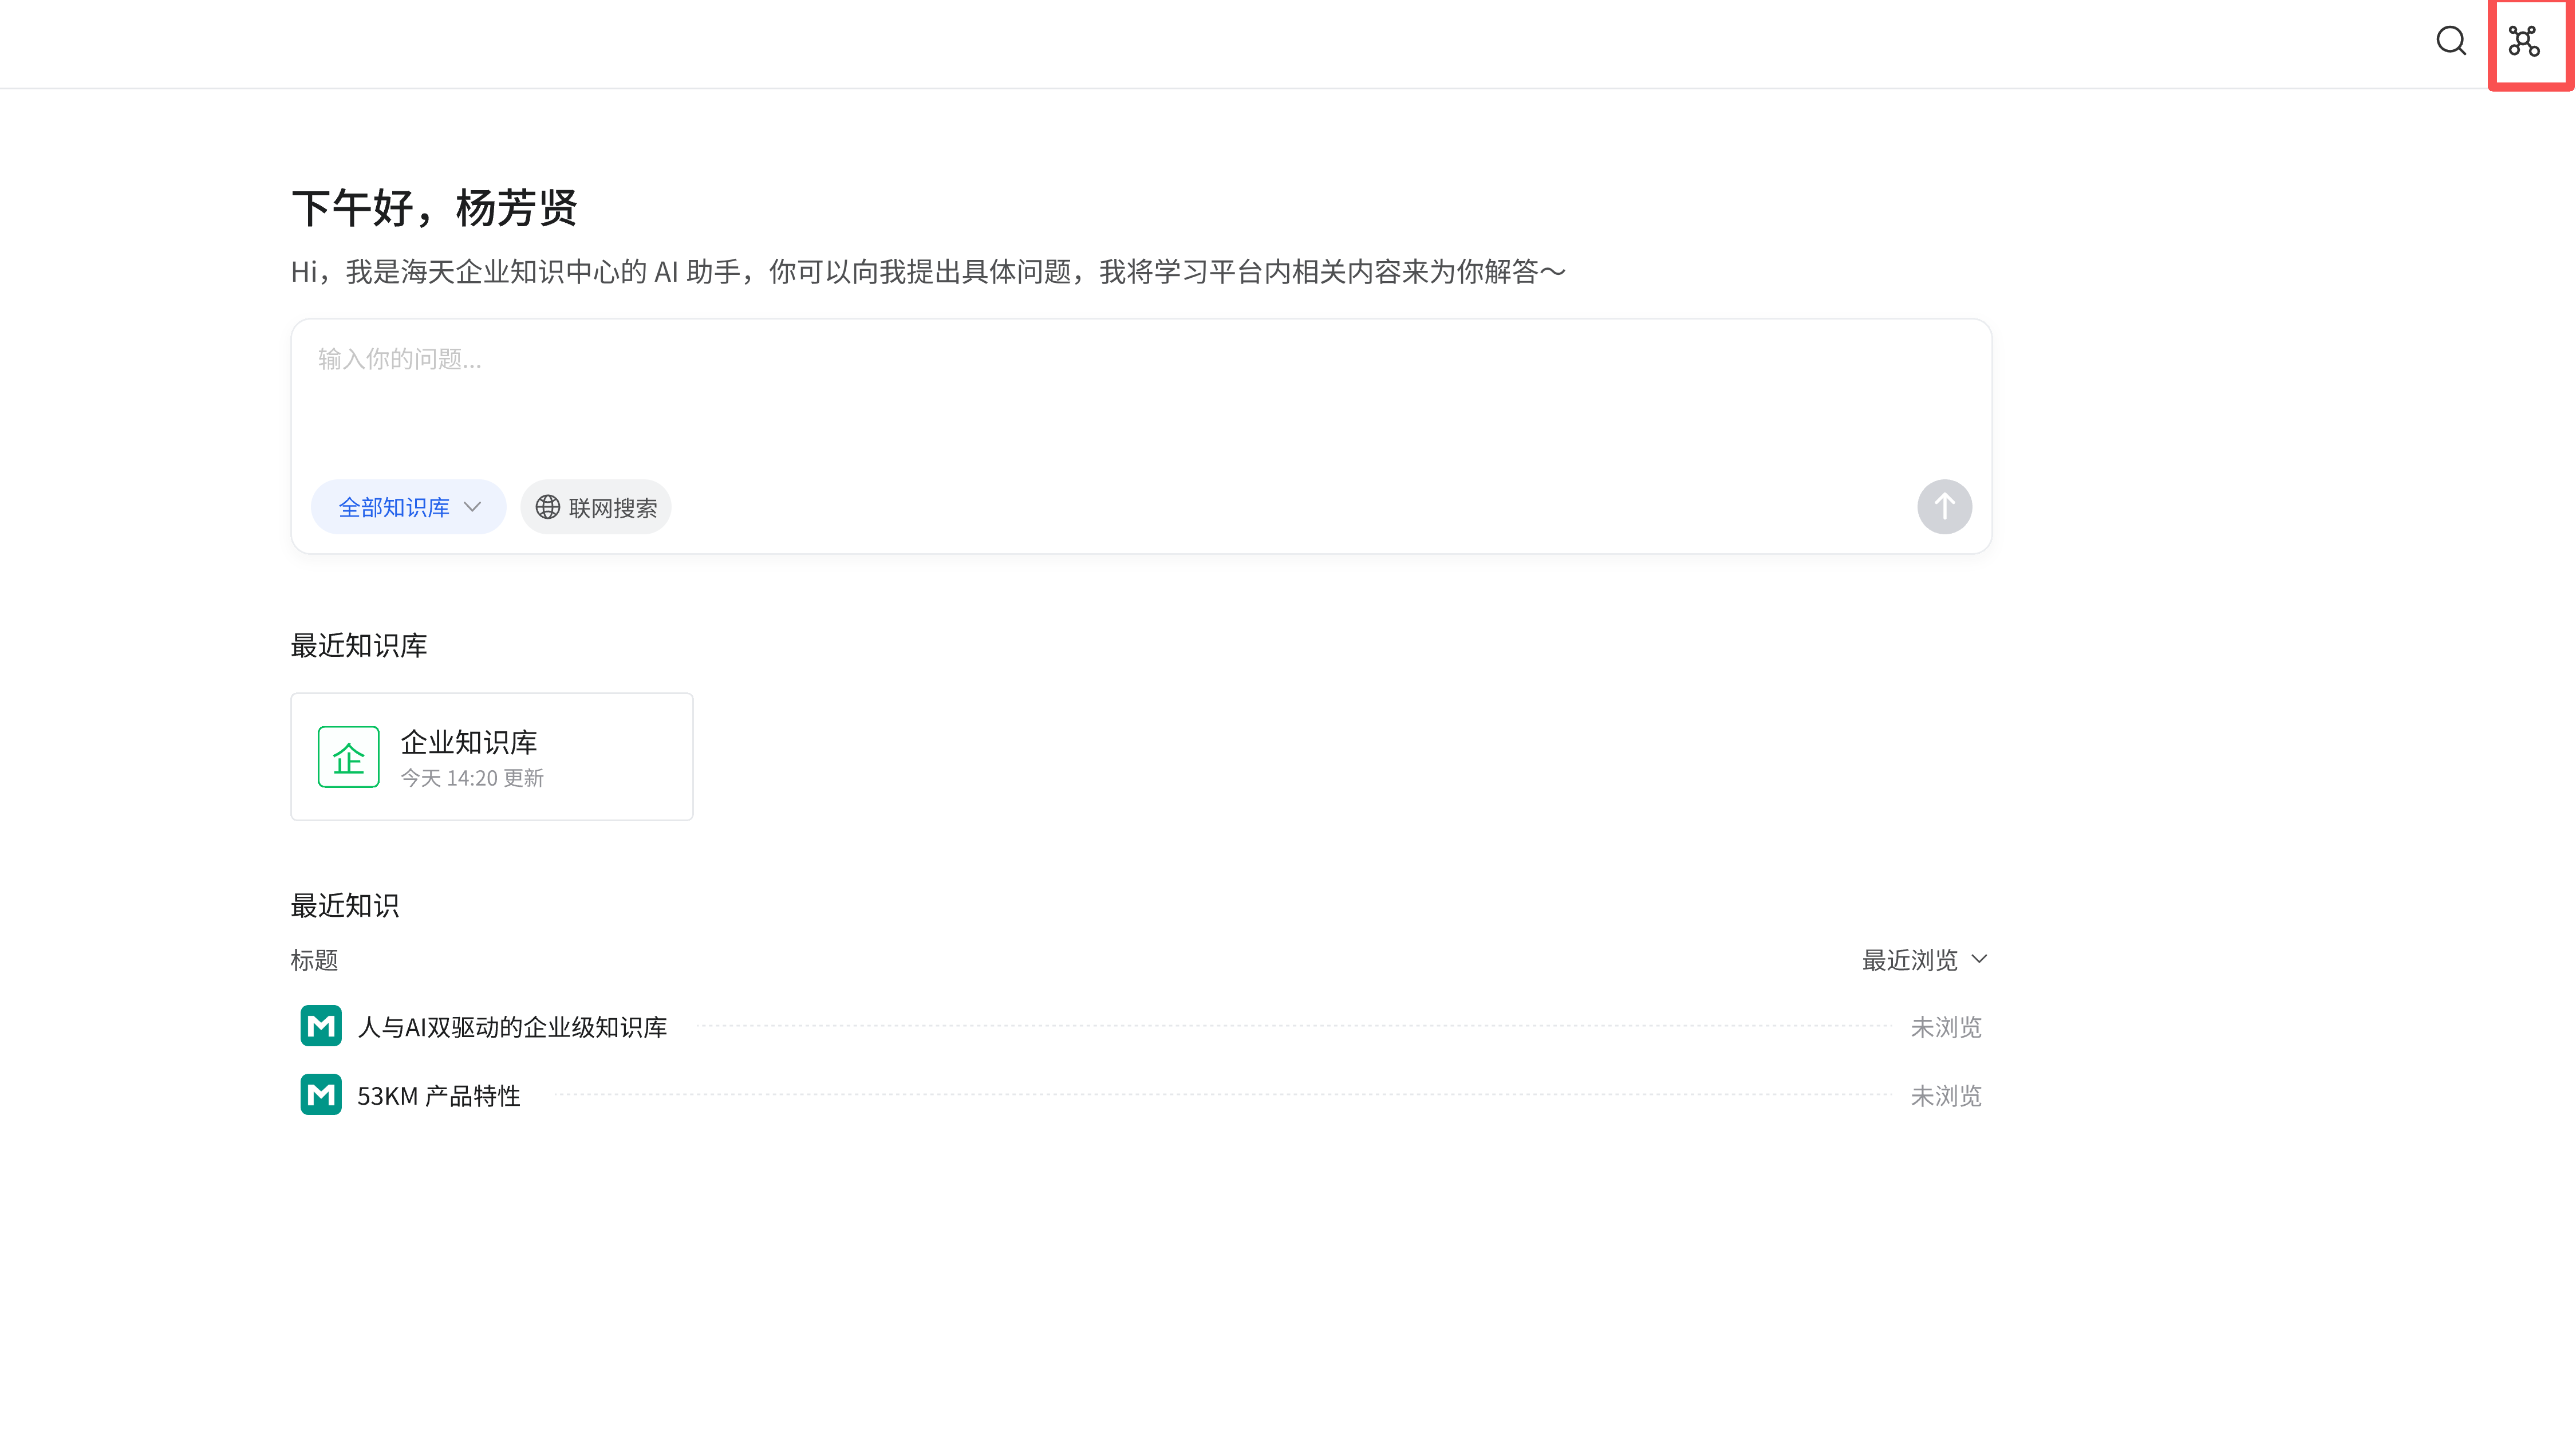Image resolution: width=2576 pixels, height=1454 pixels.
Task: Click the search magnifier icon
Action: [2450, 41]
